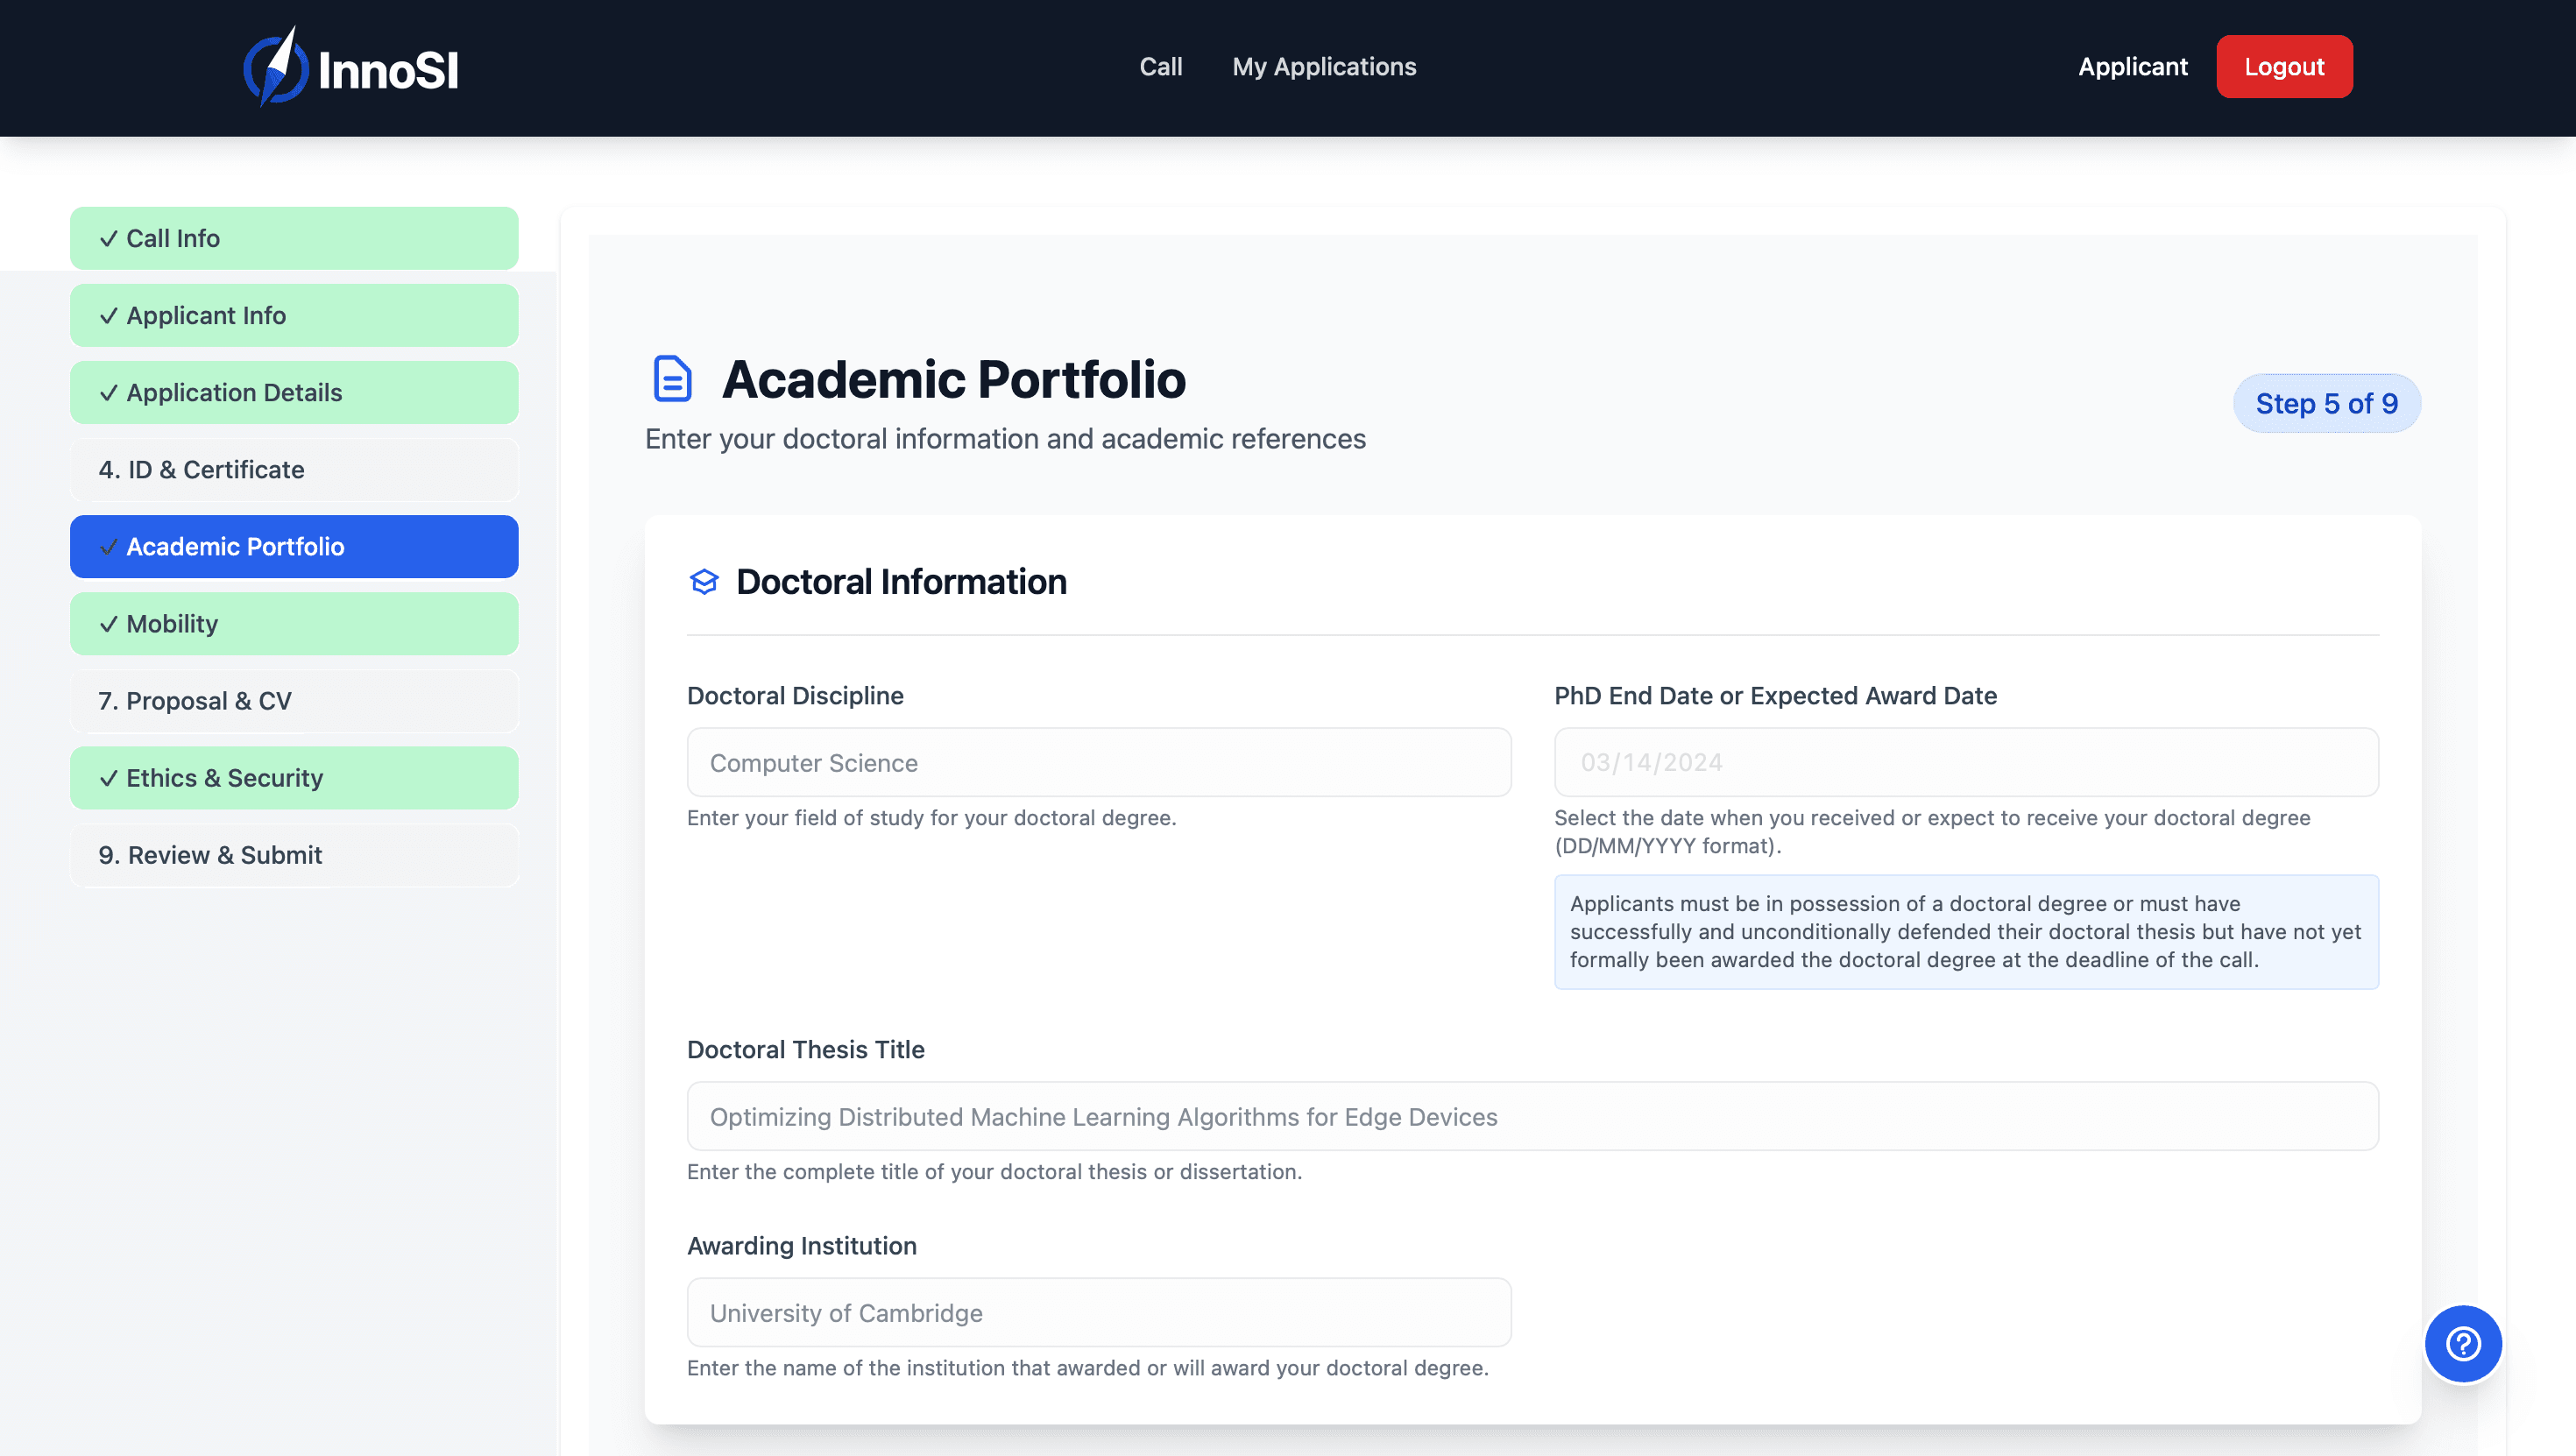Screen dimensions: 2576x1456
Task: Focus the Doctoral Discipline field
Action: (x=1099, y=762)
